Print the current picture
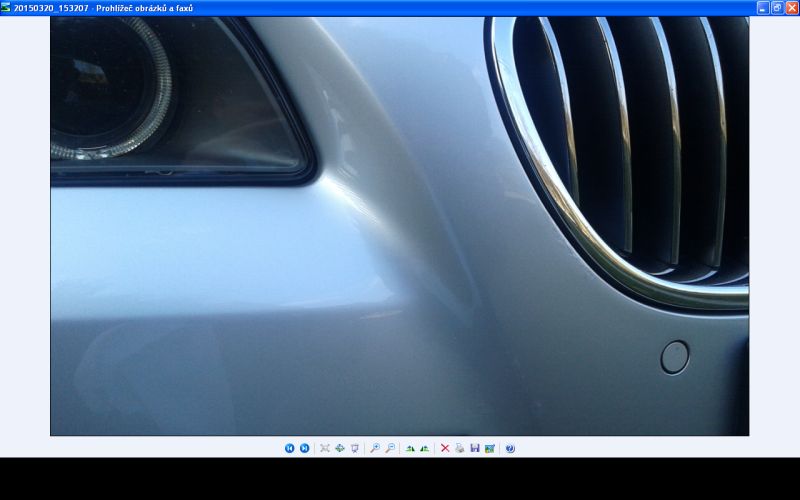The image size is (800, 500). point(460,448)
